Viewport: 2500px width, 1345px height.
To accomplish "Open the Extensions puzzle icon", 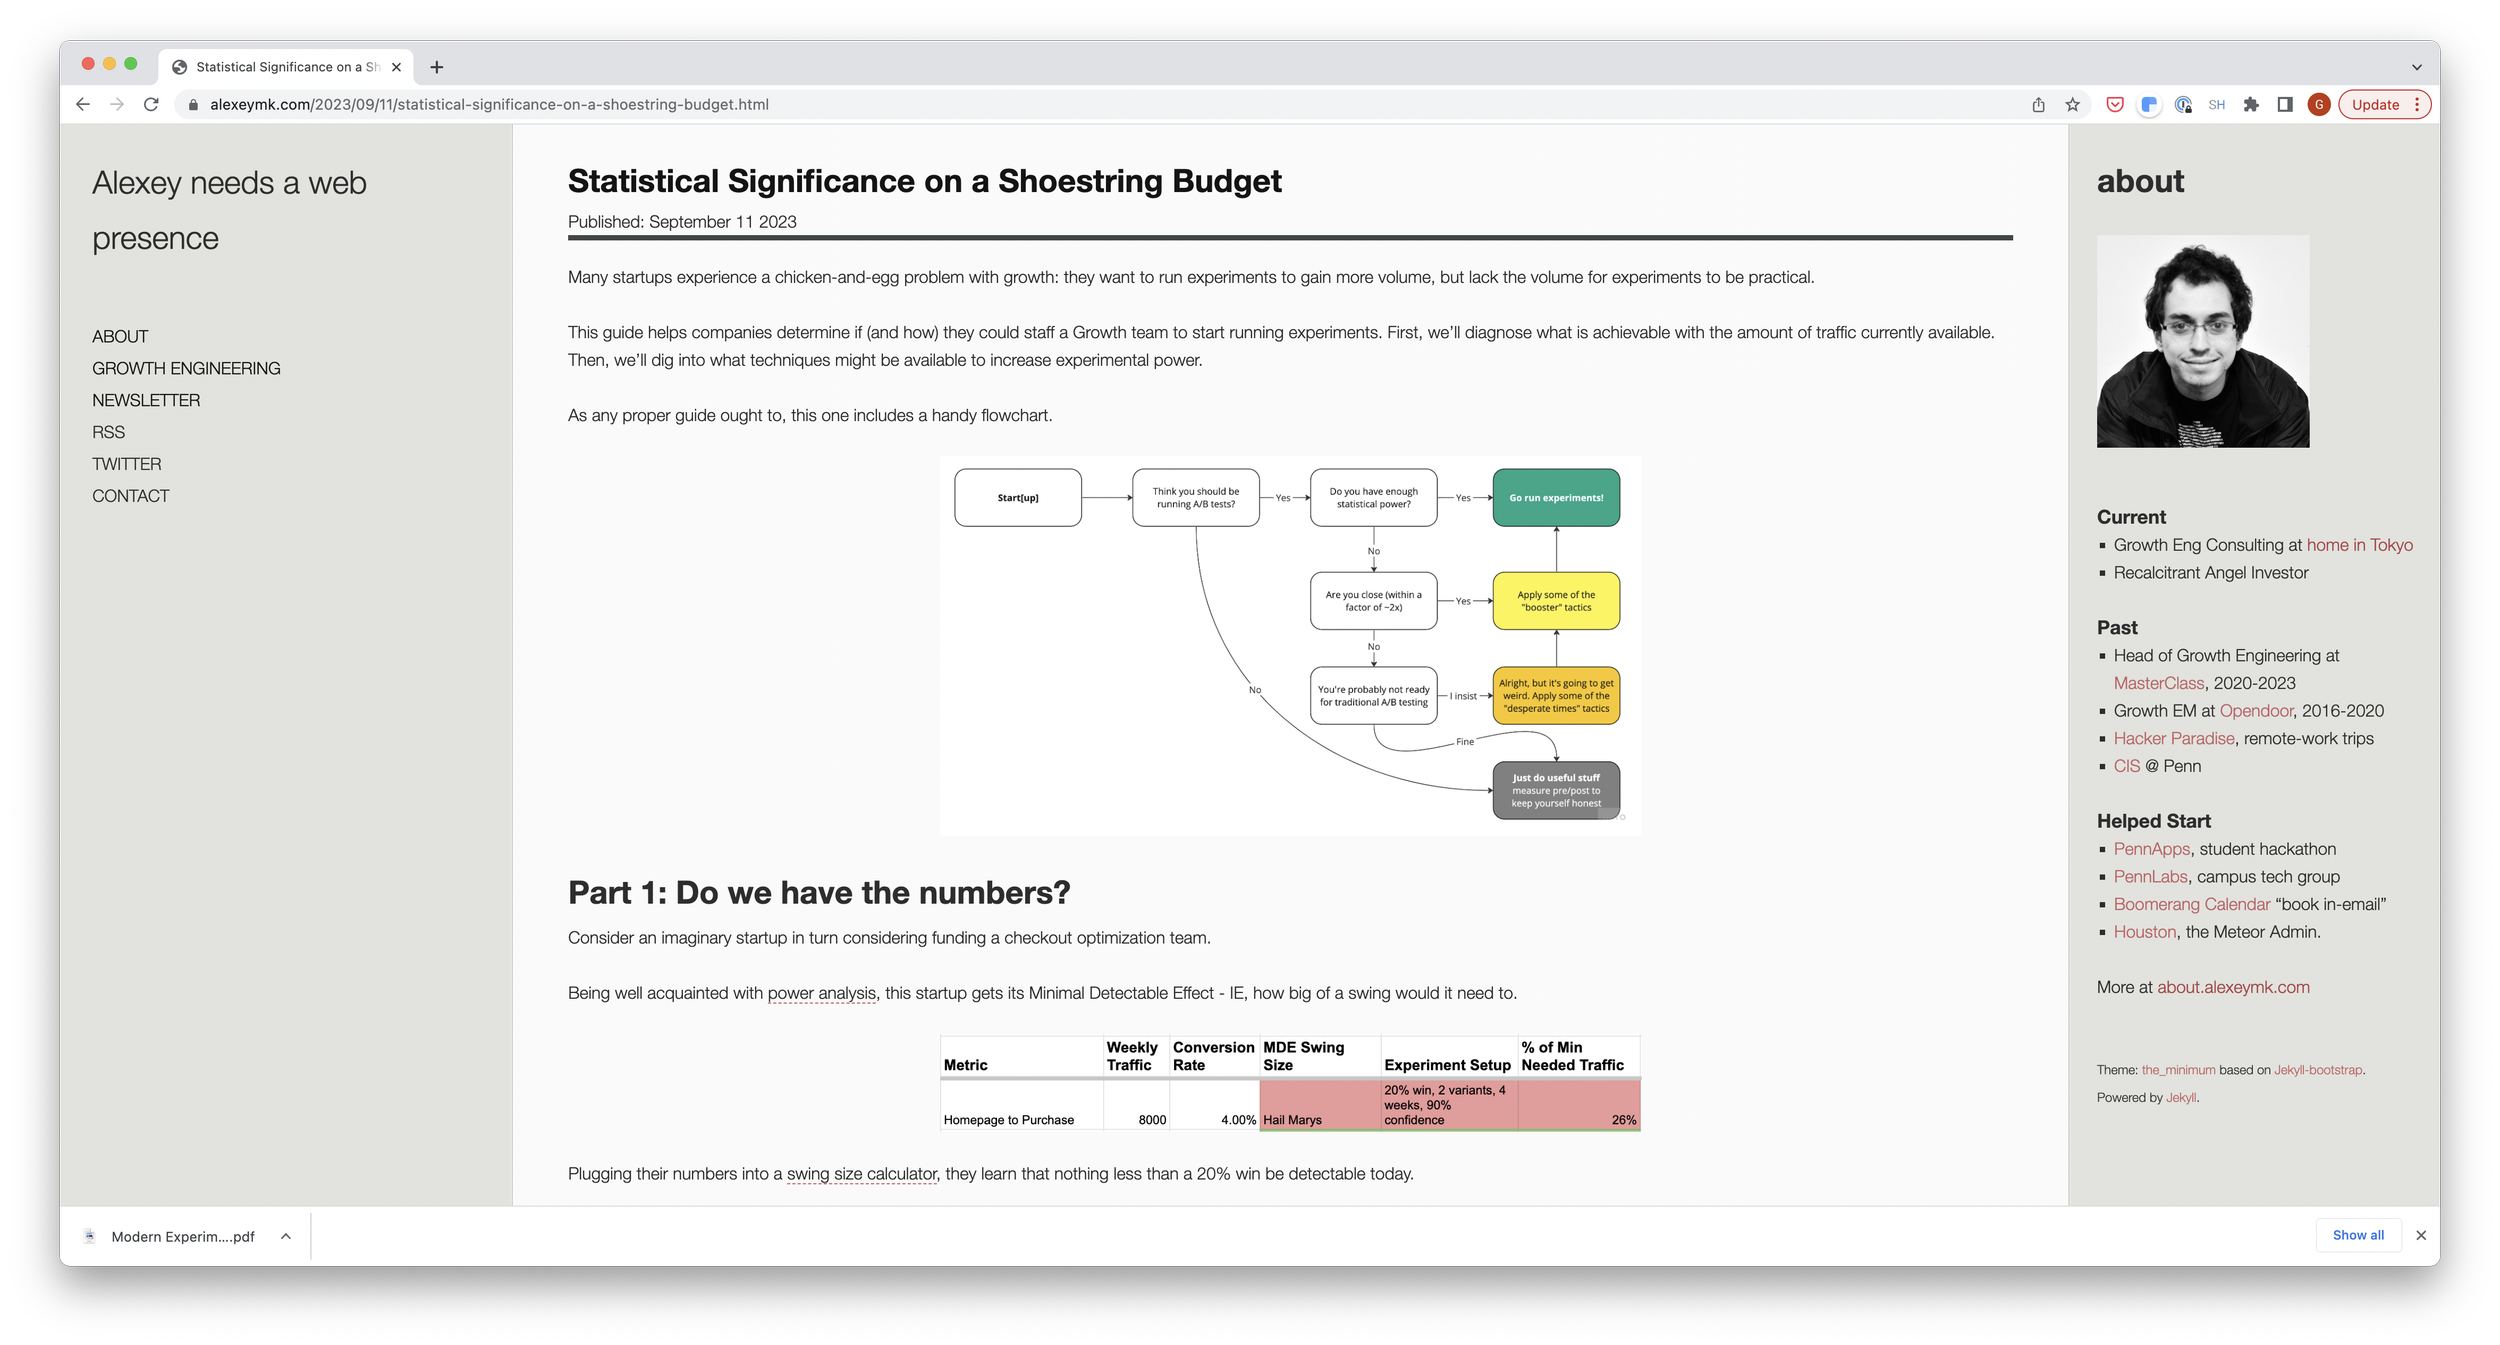I will [2251, 104].
